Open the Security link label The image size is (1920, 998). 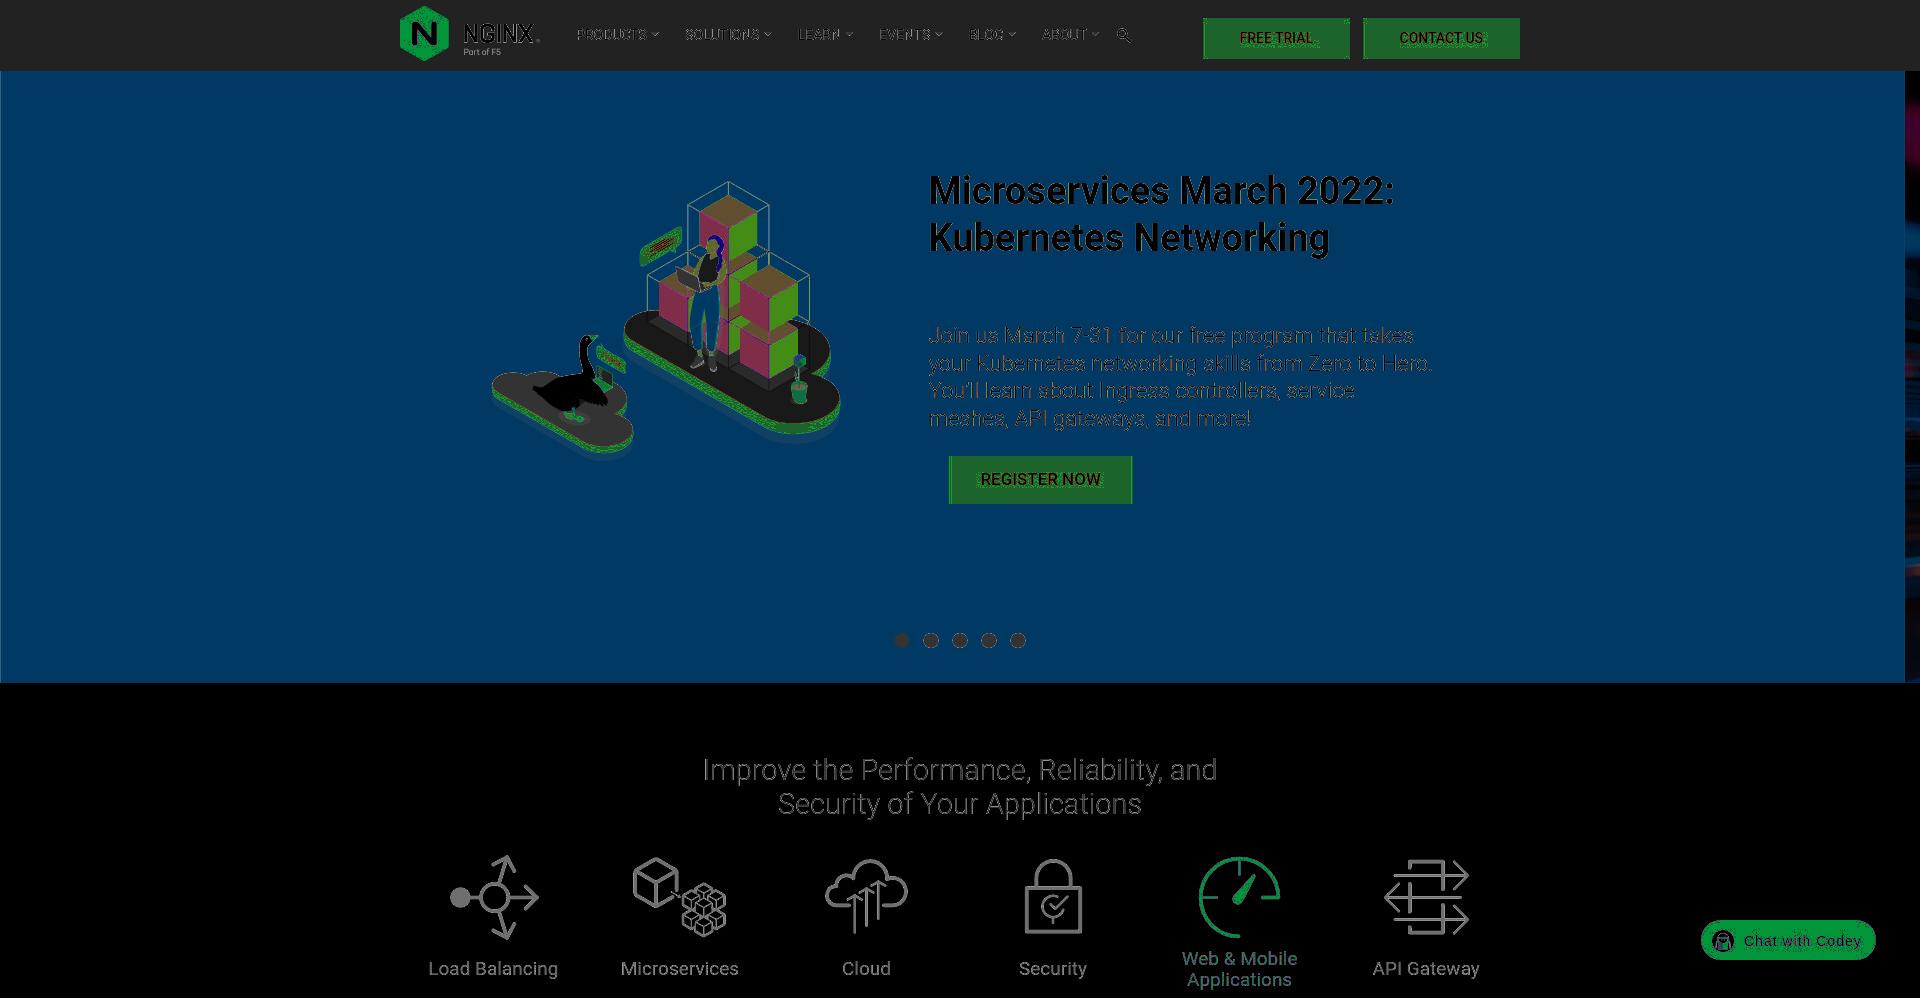pyautogui.click(x=1053, y=969)
